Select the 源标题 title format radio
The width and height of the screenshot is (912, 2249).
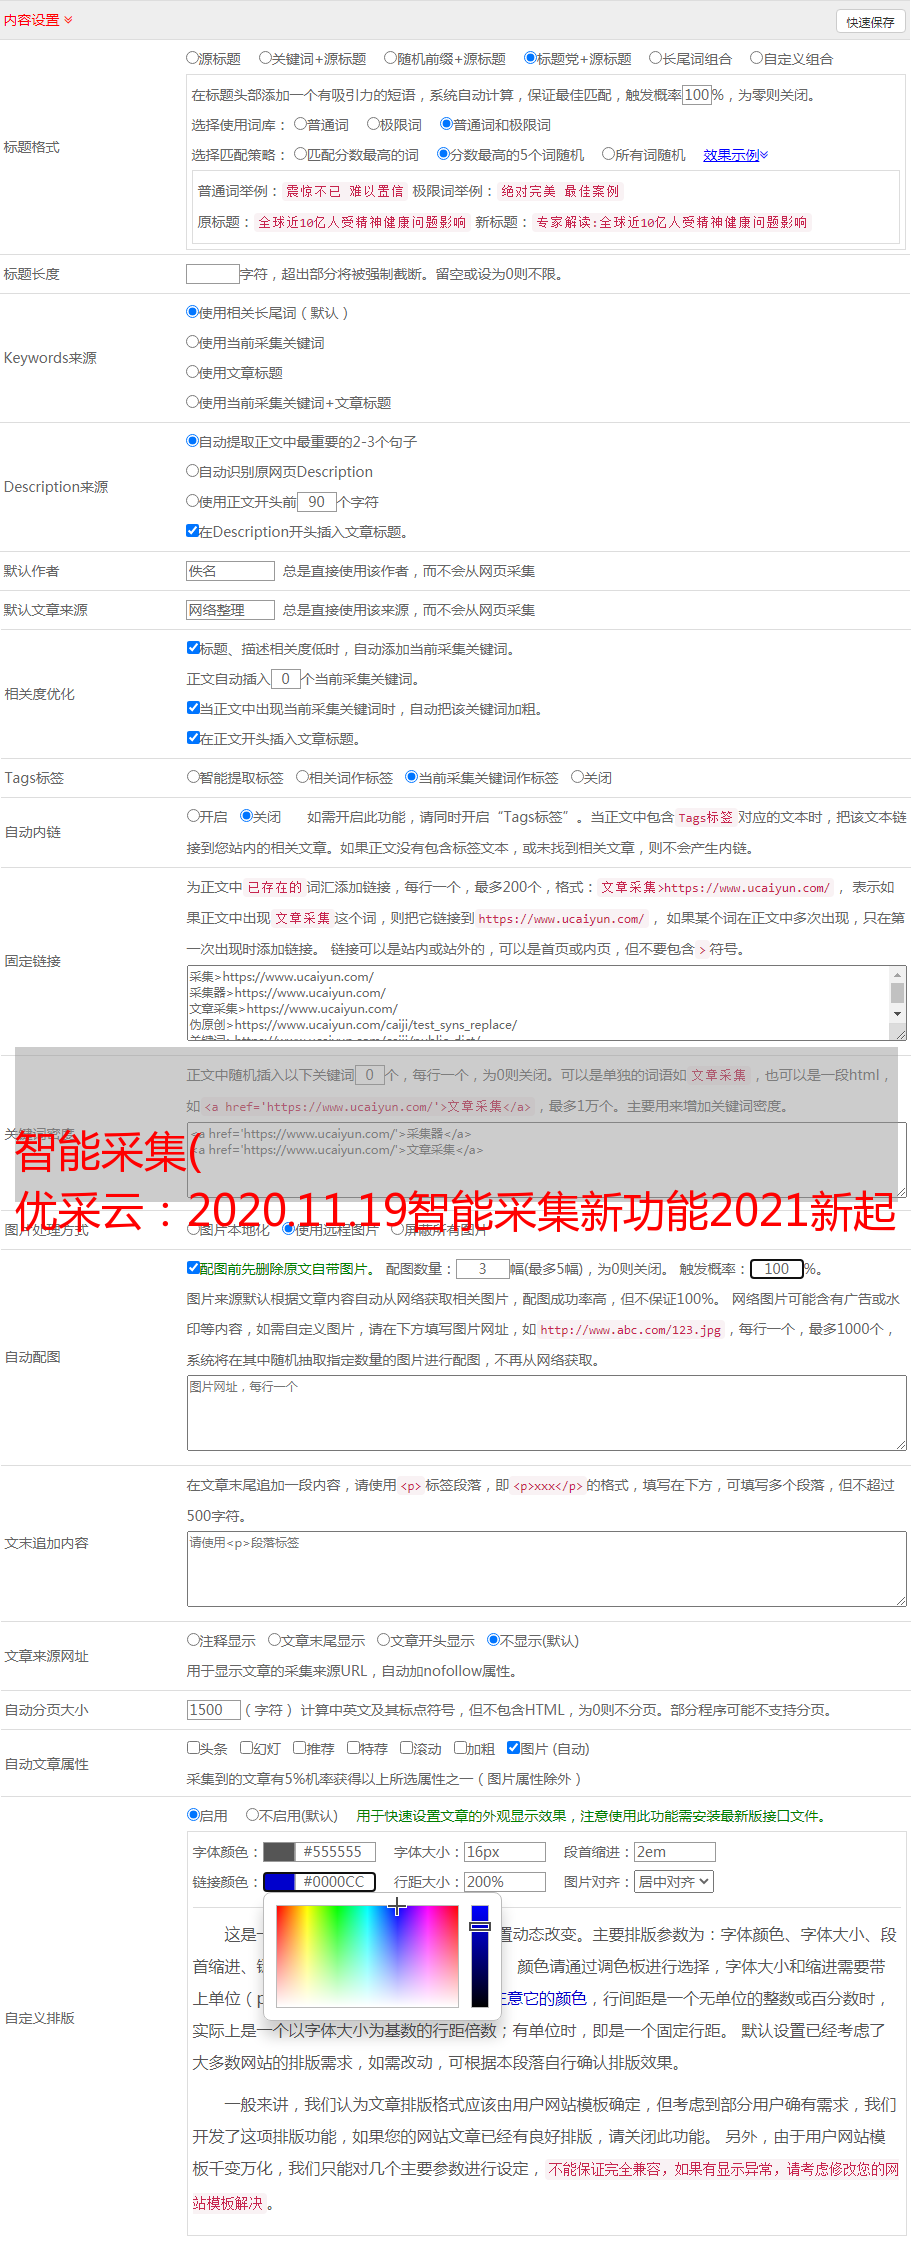pos(193,59)
